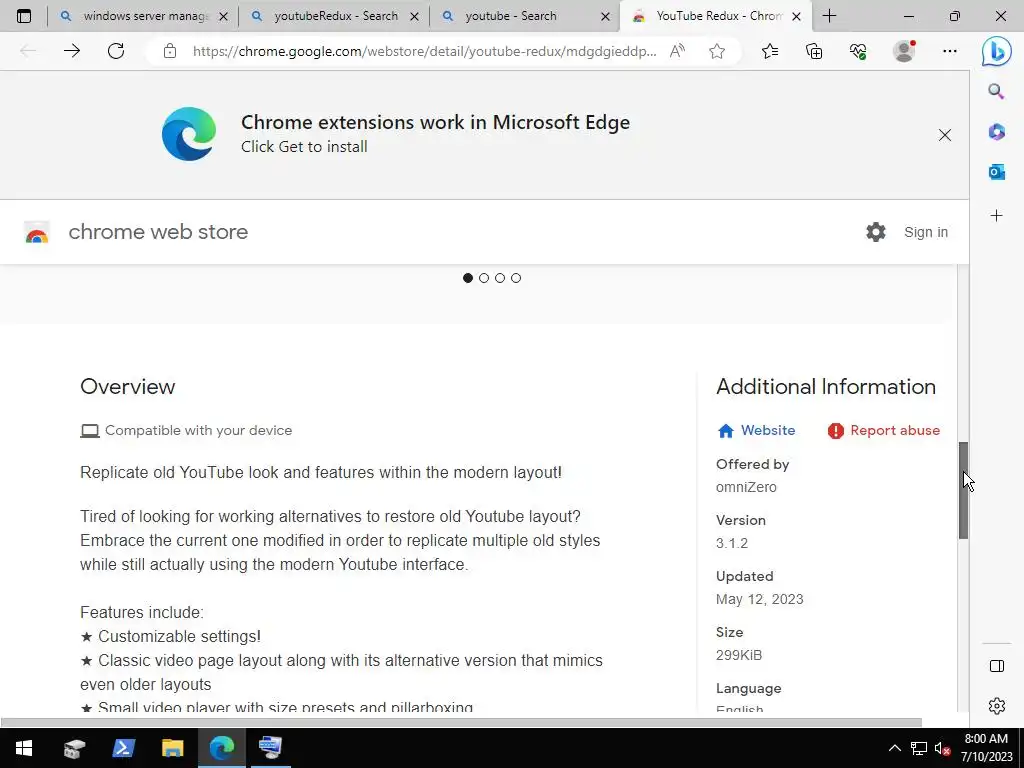This screenshot has width=1024, height=768.
Task: Close the youtube - Search tab
Action: 605,16
